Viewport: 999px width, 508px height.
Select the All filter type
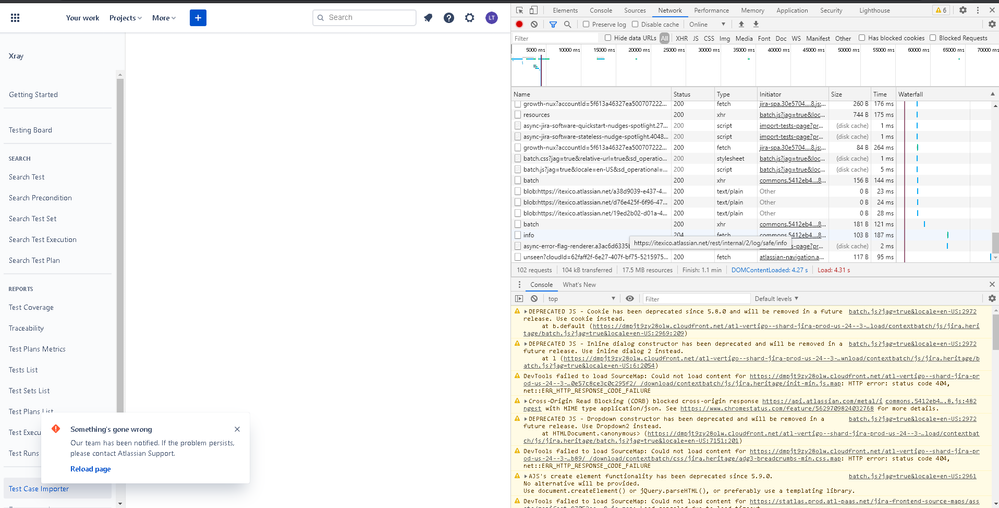tap(665, 38)
